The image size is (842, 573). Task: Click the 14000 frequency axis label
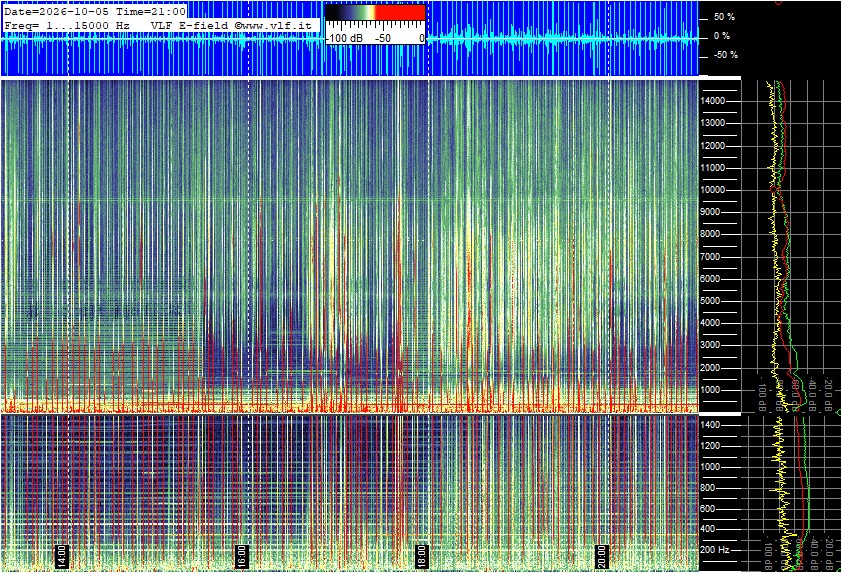pos(712,101)
